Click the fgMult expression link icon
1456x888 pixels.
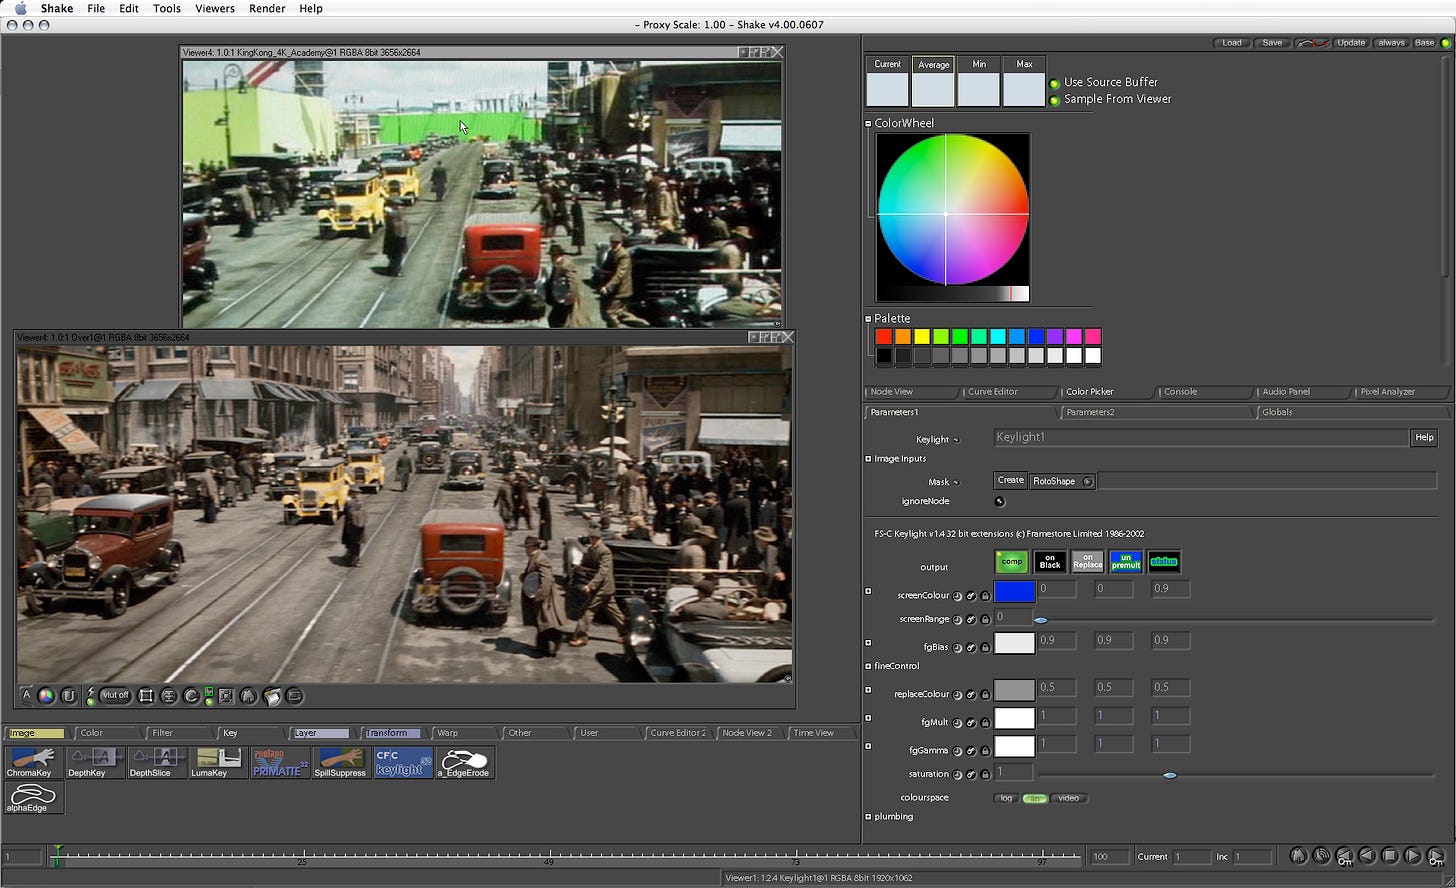[x=971, y=722]
